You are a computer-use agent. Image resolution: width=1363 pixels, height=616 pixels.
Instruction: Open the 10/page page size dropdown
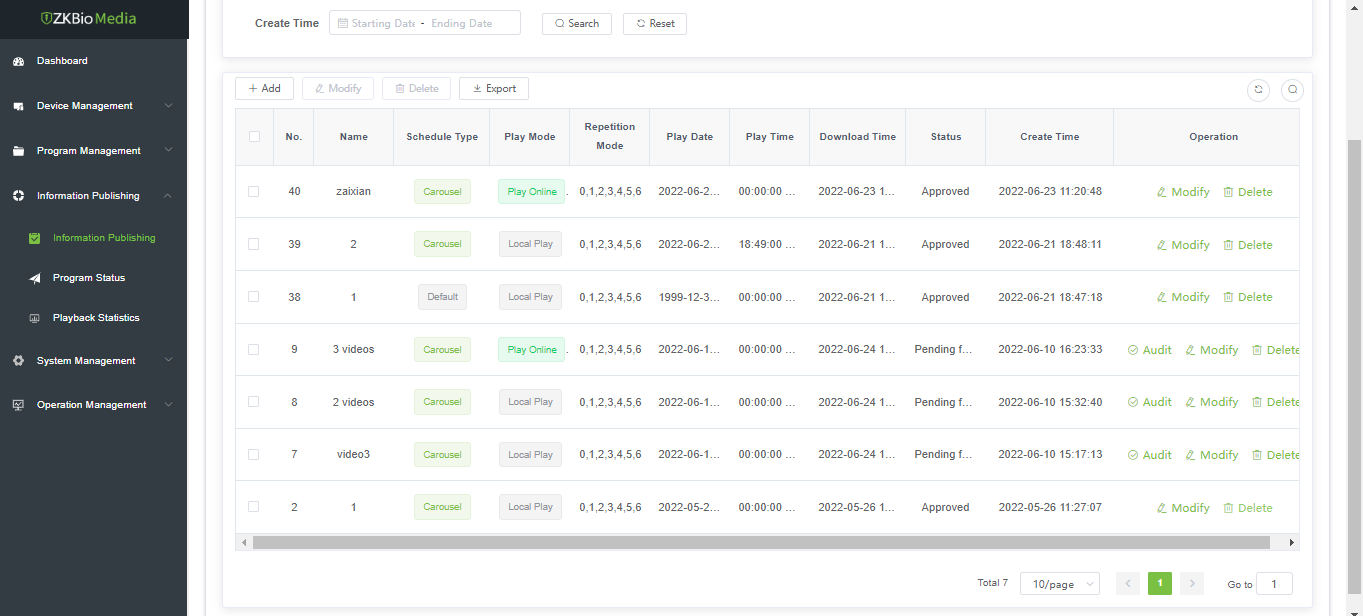pos(1059,584)
